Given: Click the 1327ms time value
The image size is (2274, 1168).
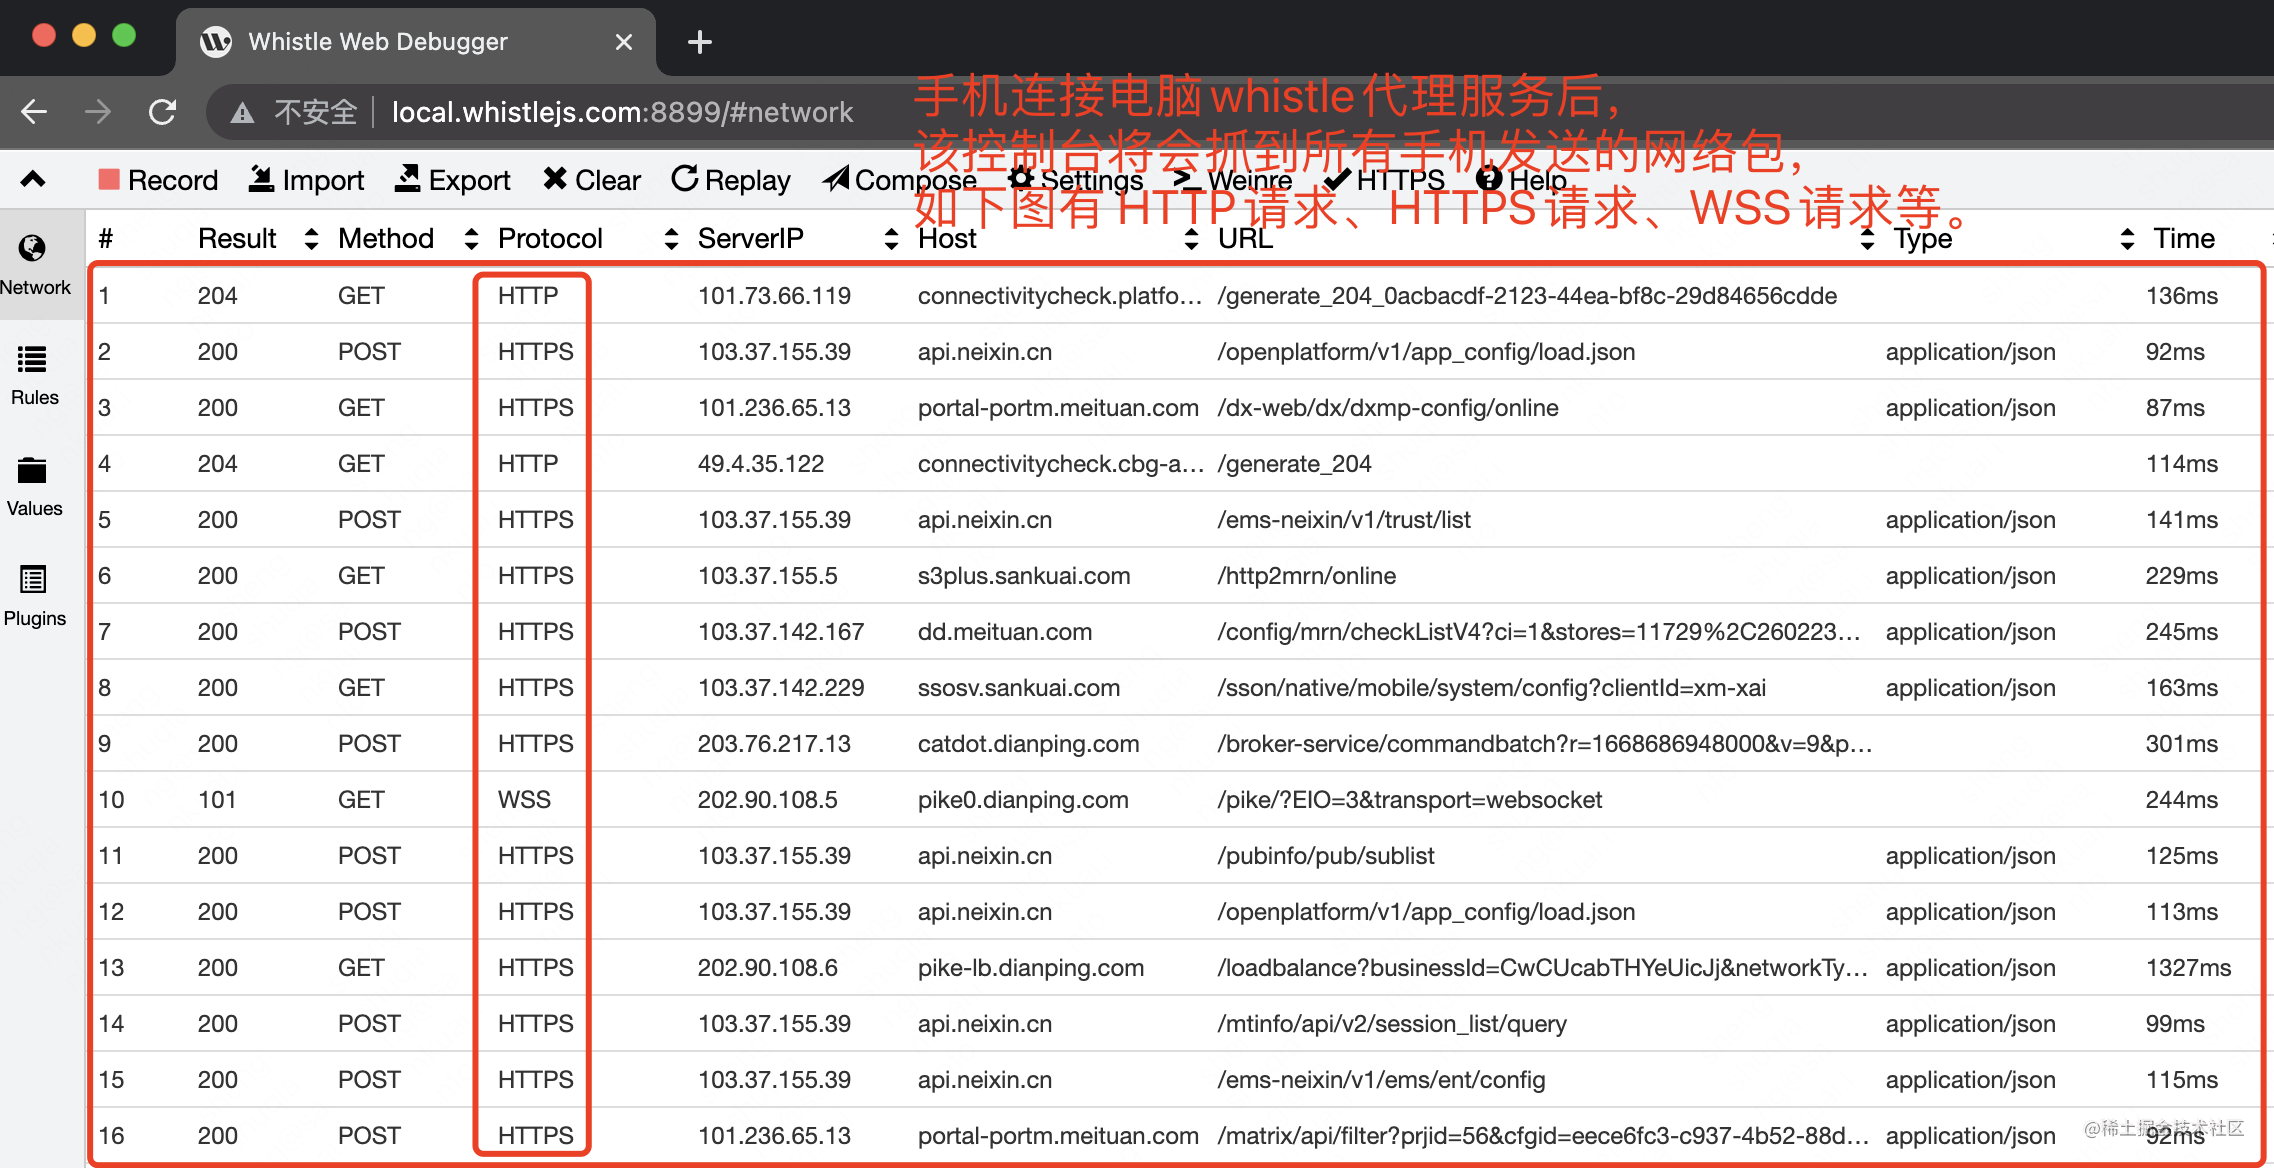Looking at the screenshot, I should pos(2188,968).
